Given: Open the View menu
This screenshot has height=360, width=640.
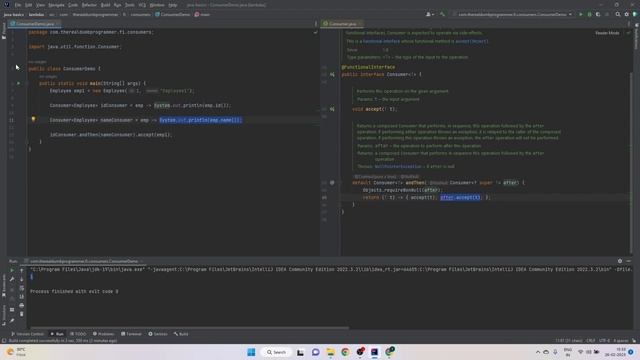Looking at the screenshot, I should (40, 5).
